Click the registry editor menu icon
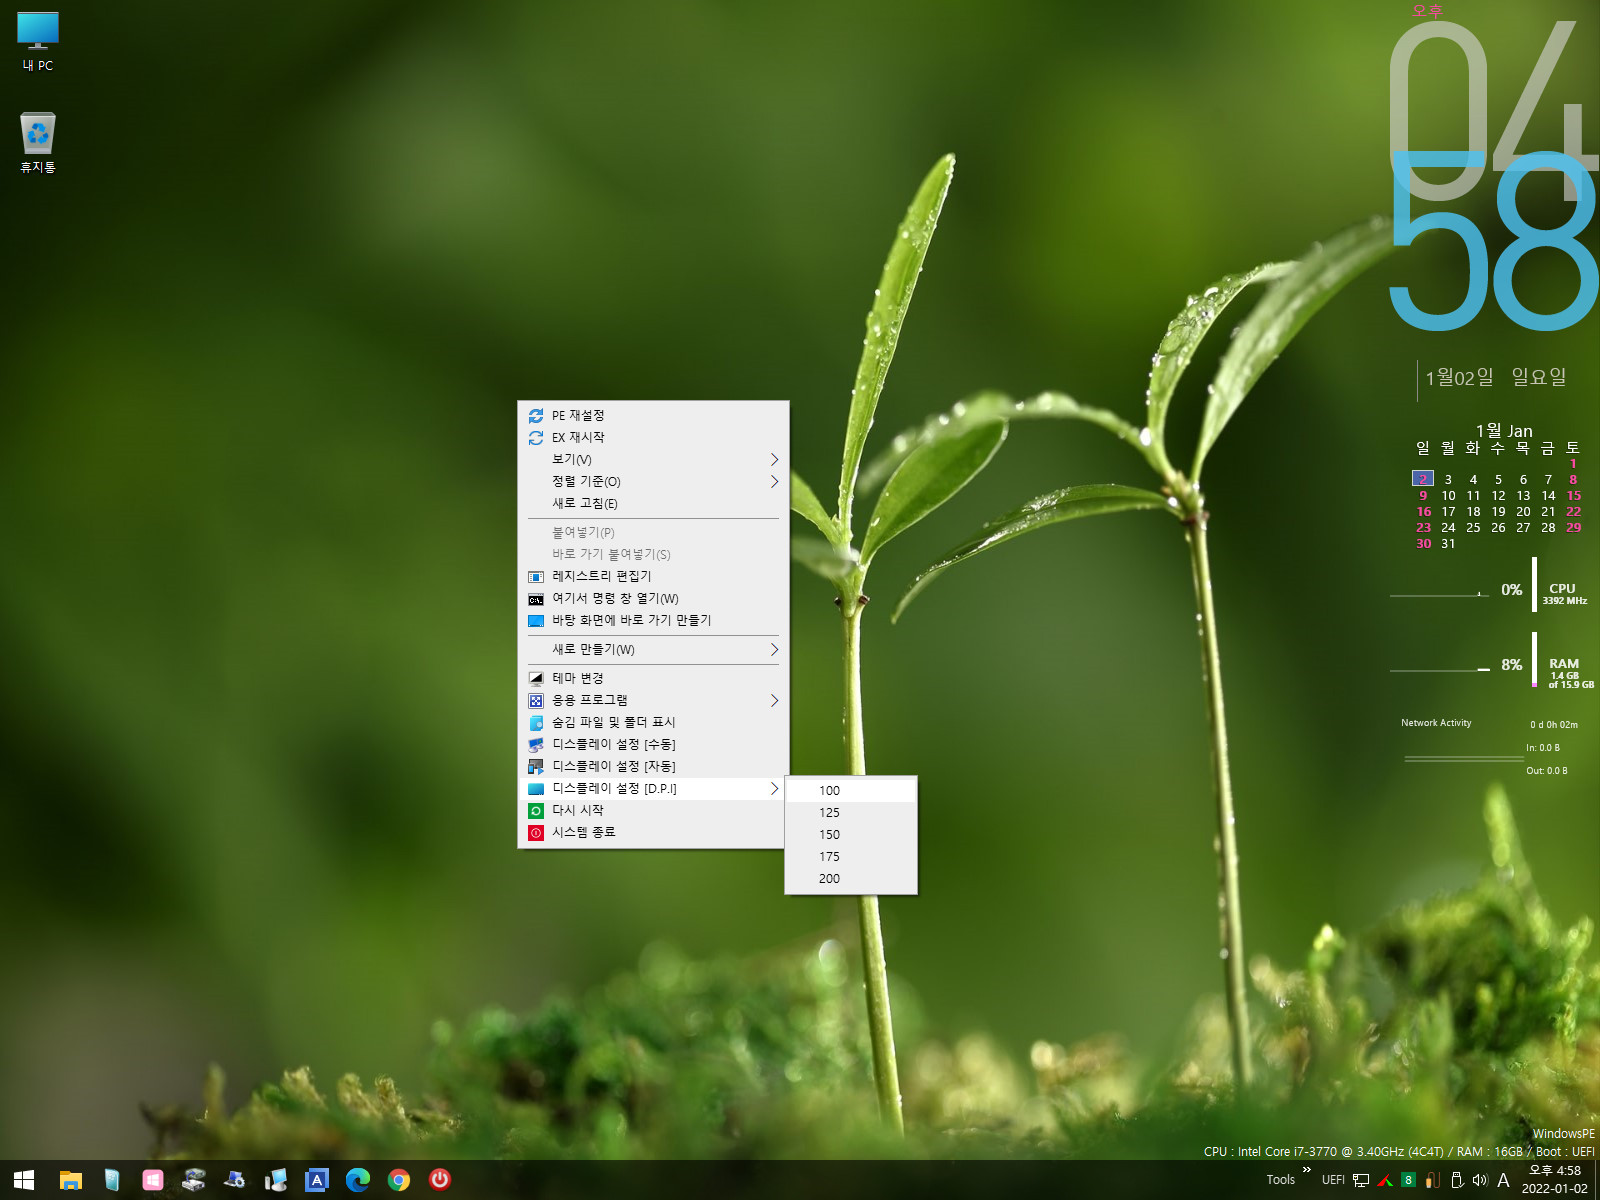The image size is (1600, 1200). (536, 577)
